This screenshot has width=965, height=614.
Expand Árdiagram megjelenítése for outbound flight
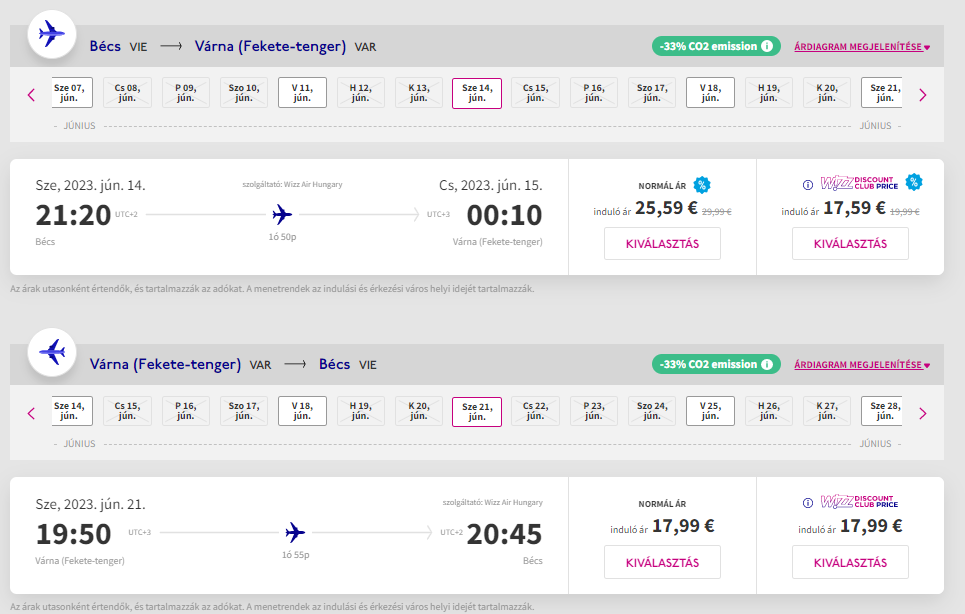point(862,47)
